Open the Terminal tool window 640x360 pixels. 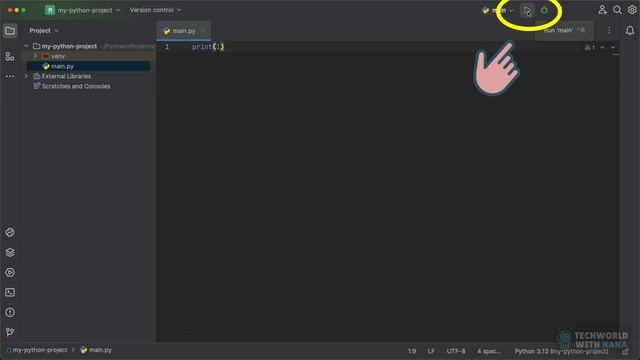coord(10,292)
